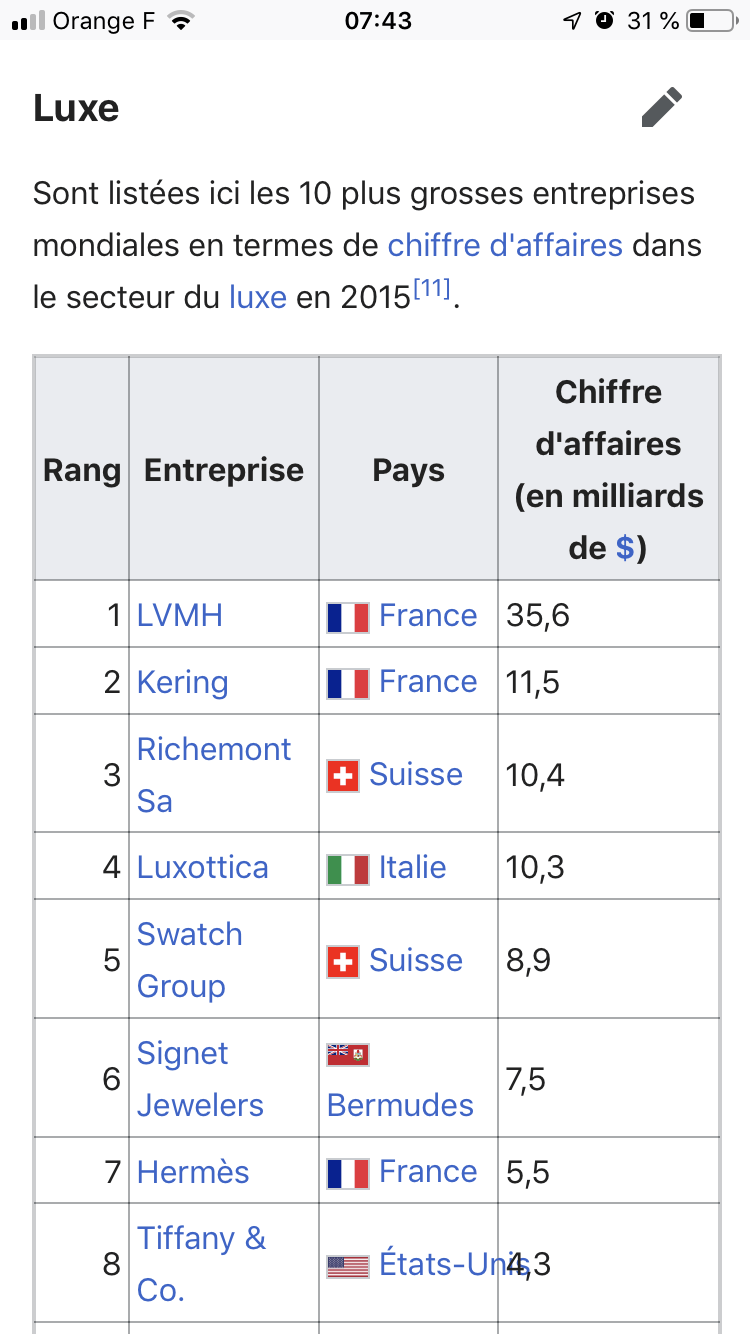This screenshot has width=750, height=1334.
Task: Open the chiffre d'affaires link
Action: pyautogui.click(x=505, y=245)
